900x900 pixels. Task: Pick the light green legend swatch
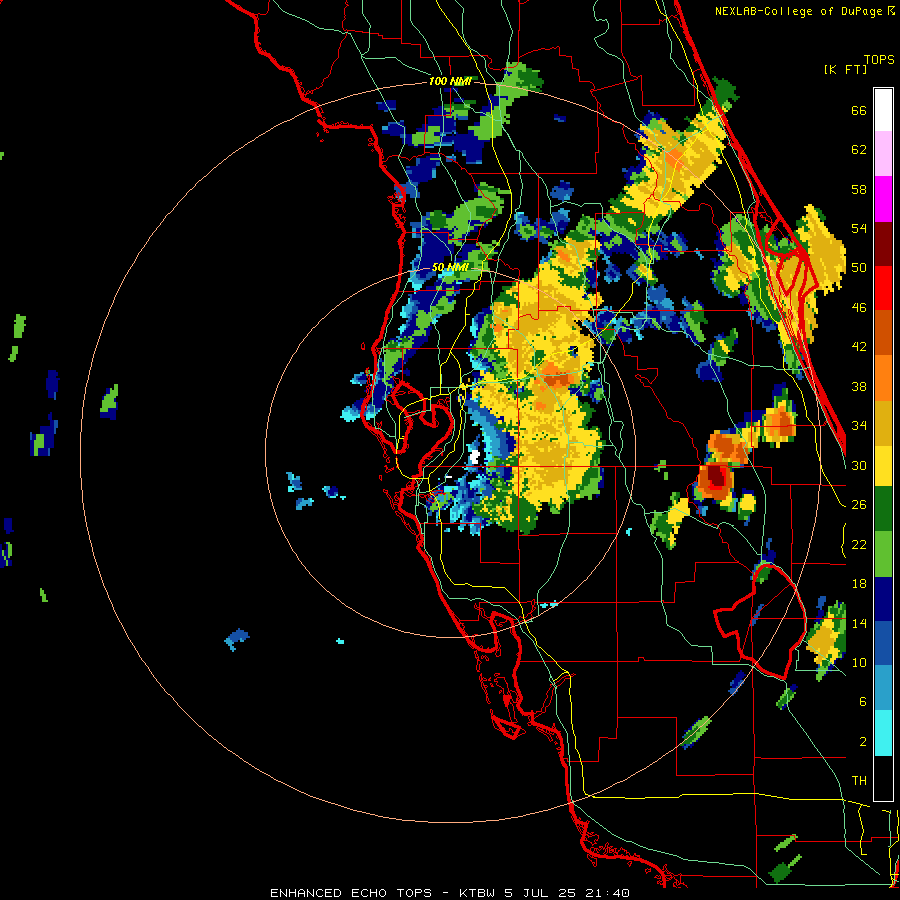tap(883, 554)
